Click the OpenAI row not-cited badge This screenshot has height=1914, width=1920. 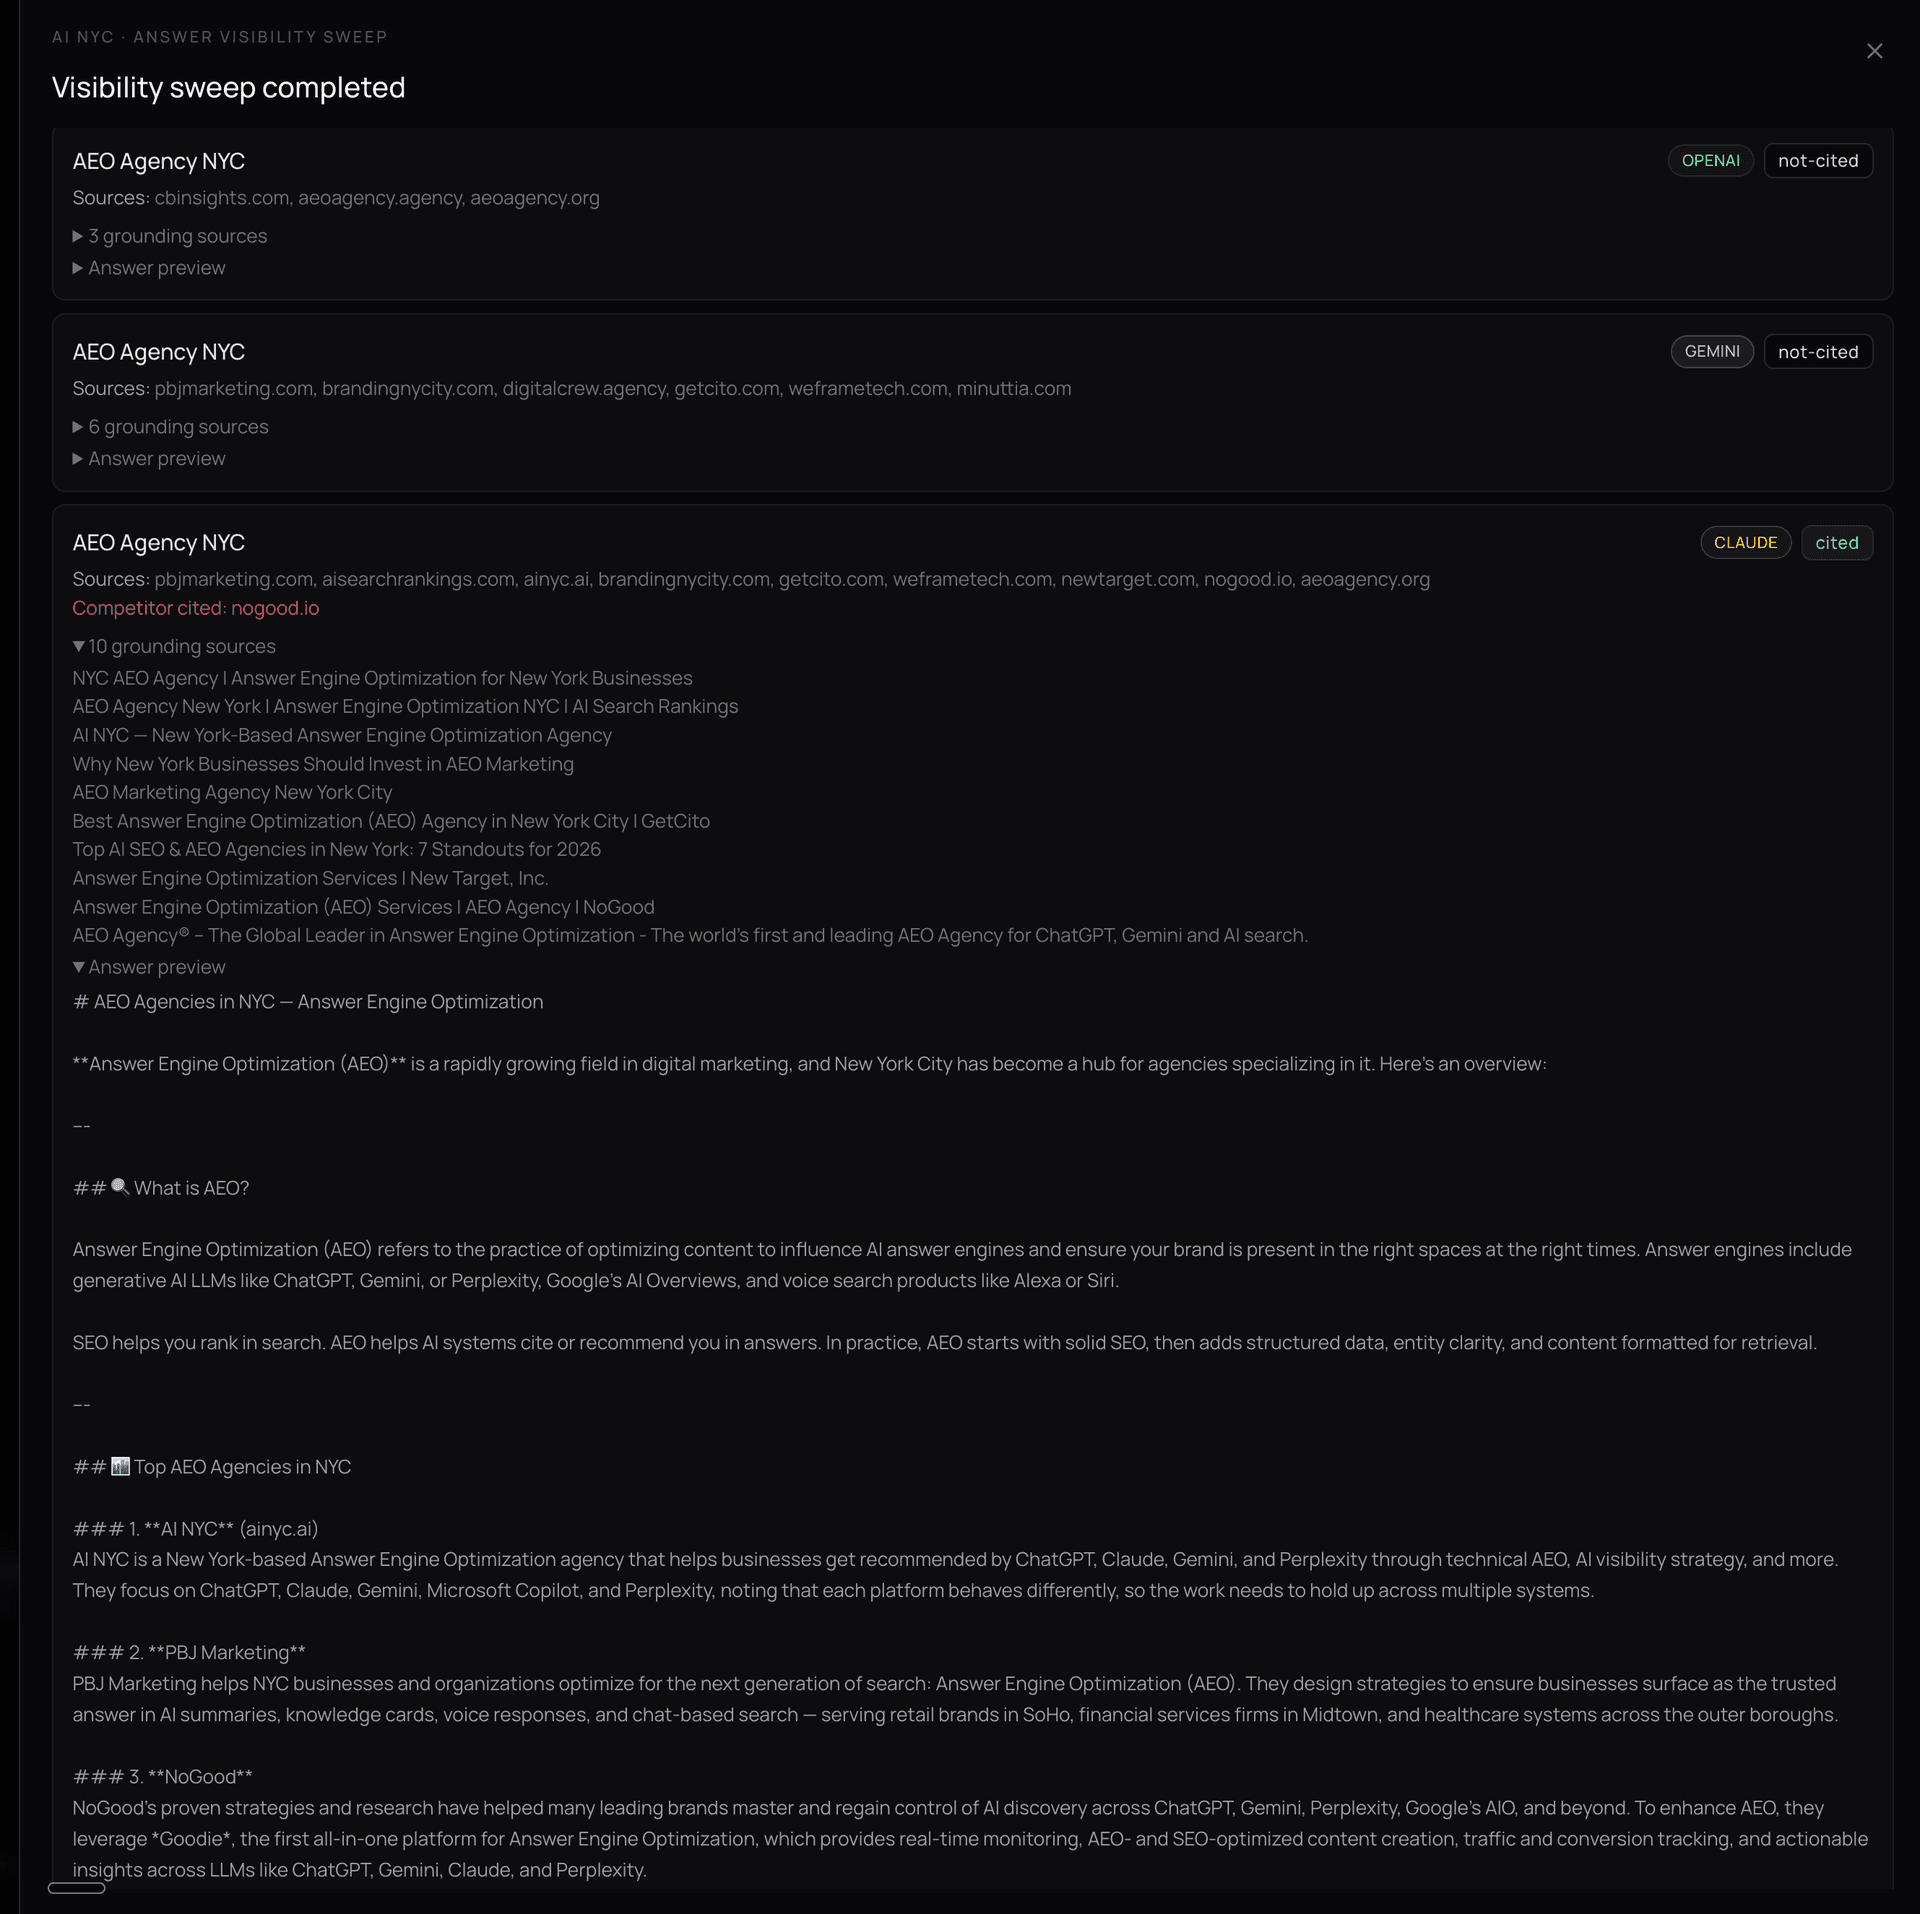pyautogui.click(x=1817, y=161)
